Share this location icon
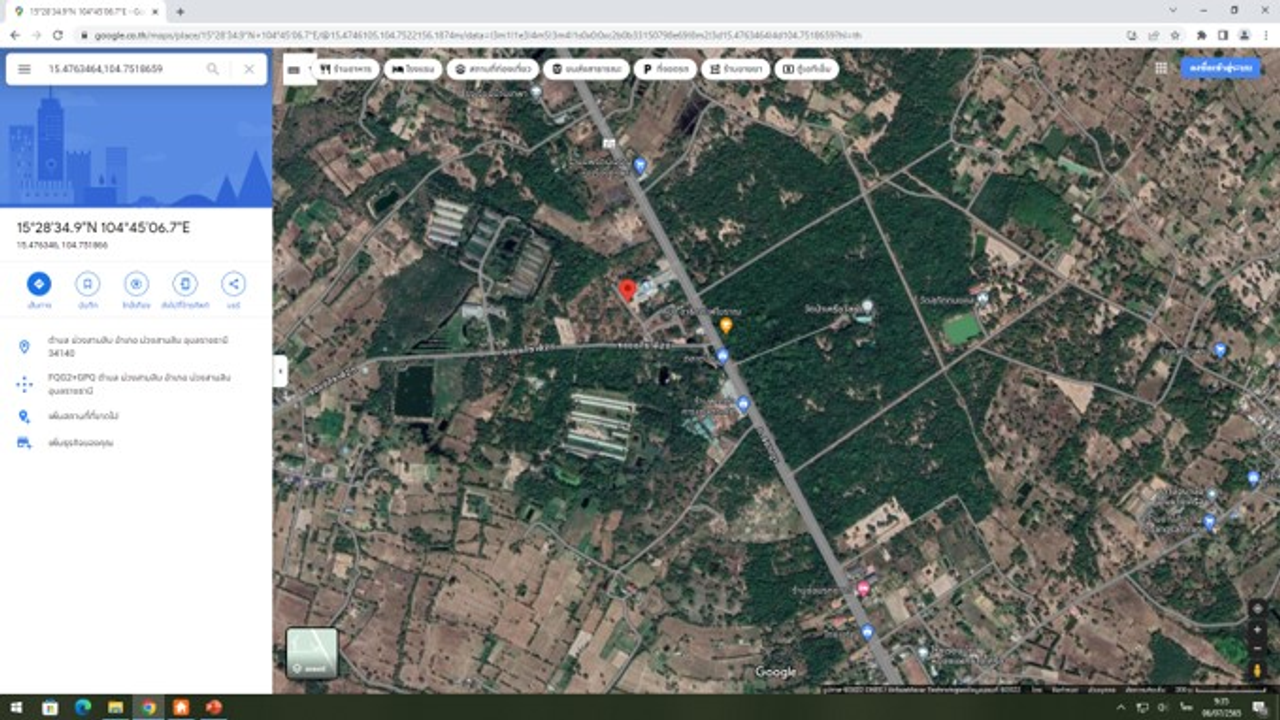Viewport: 1280px width, 720px height. (233, 284)
